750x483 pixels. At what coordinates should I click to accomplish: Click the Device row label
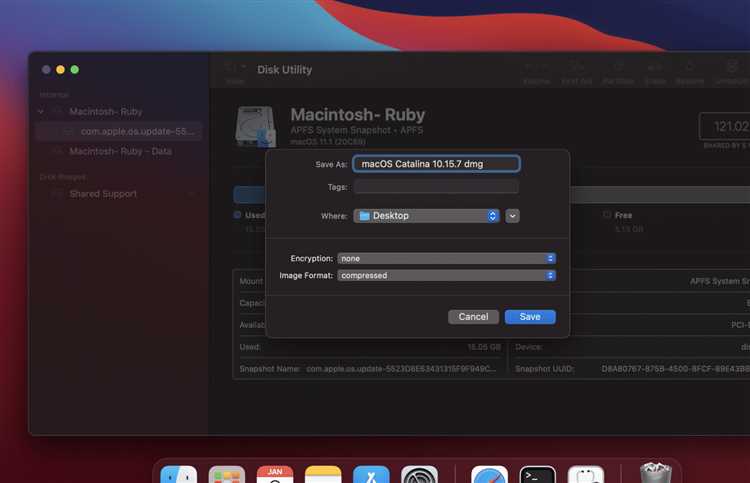529,347
